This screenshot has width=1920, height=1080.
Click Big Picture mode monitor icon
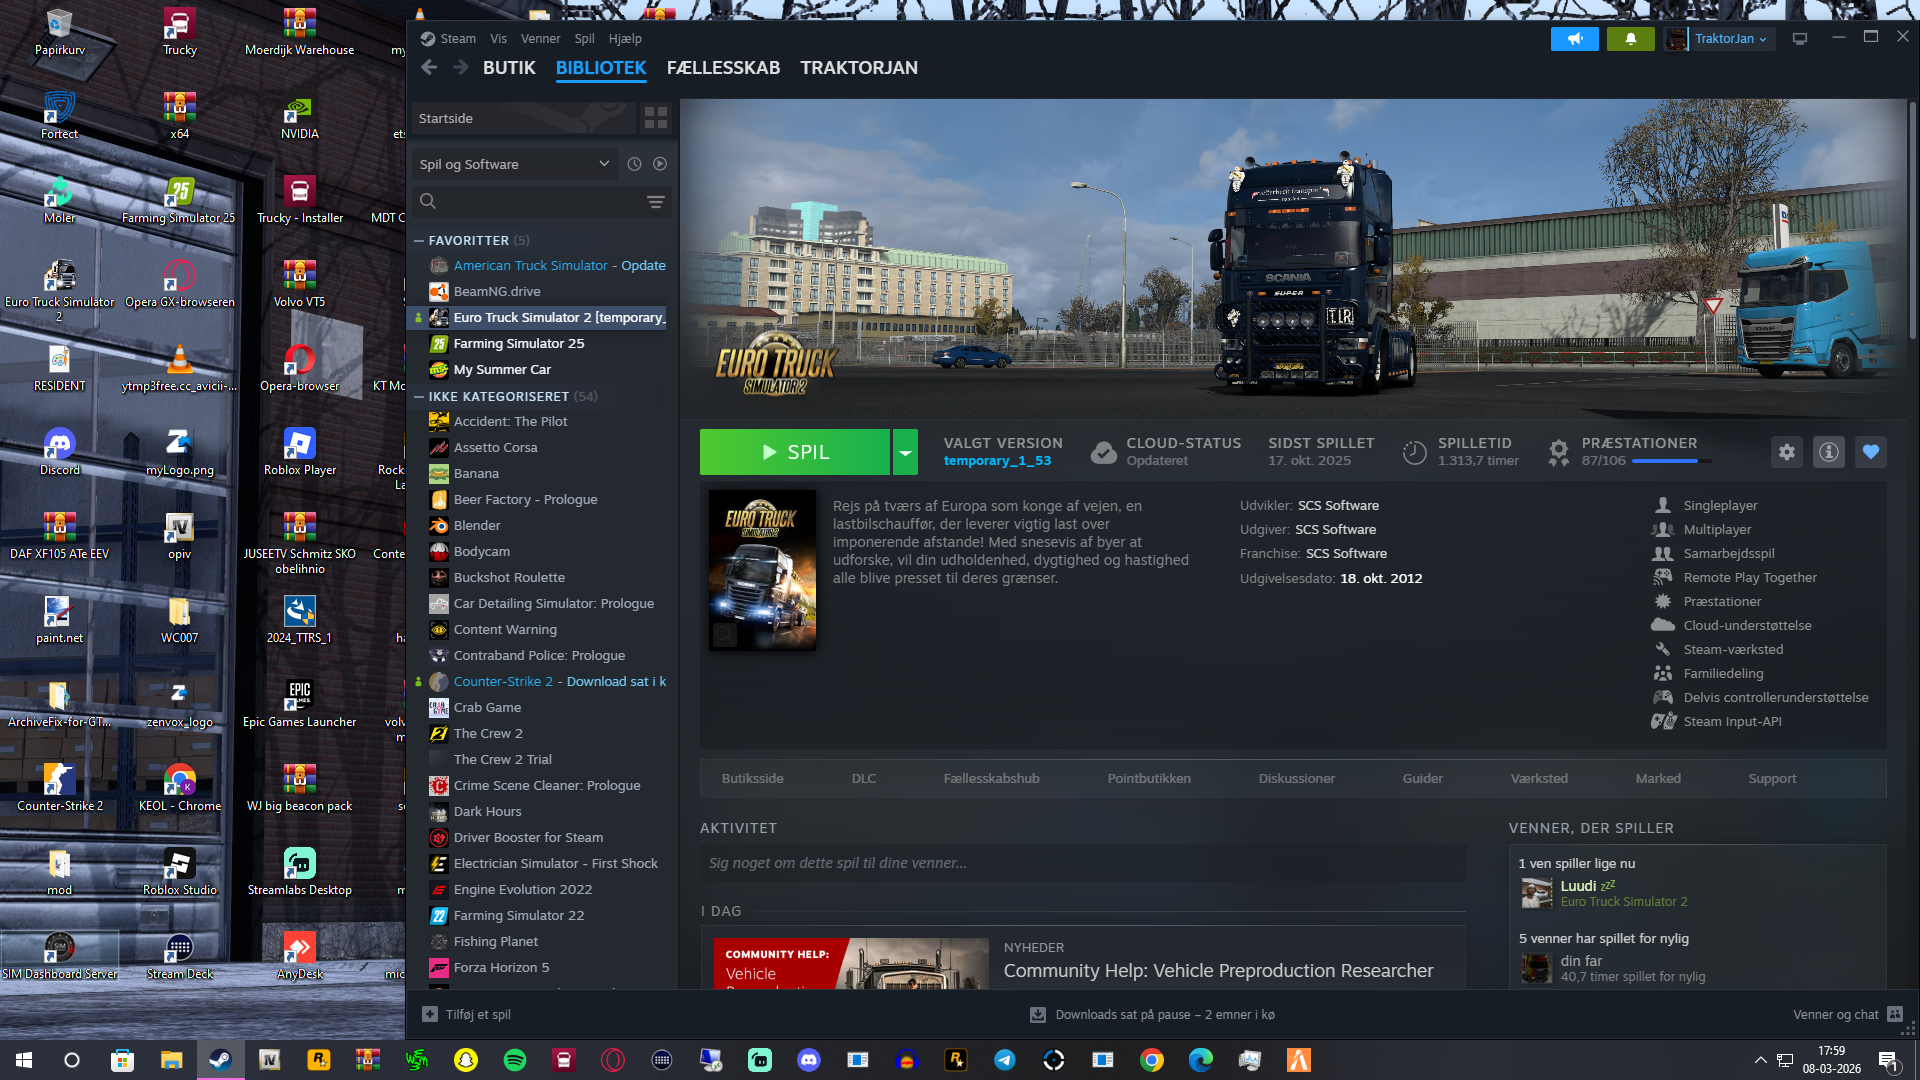click(1800, 39)
